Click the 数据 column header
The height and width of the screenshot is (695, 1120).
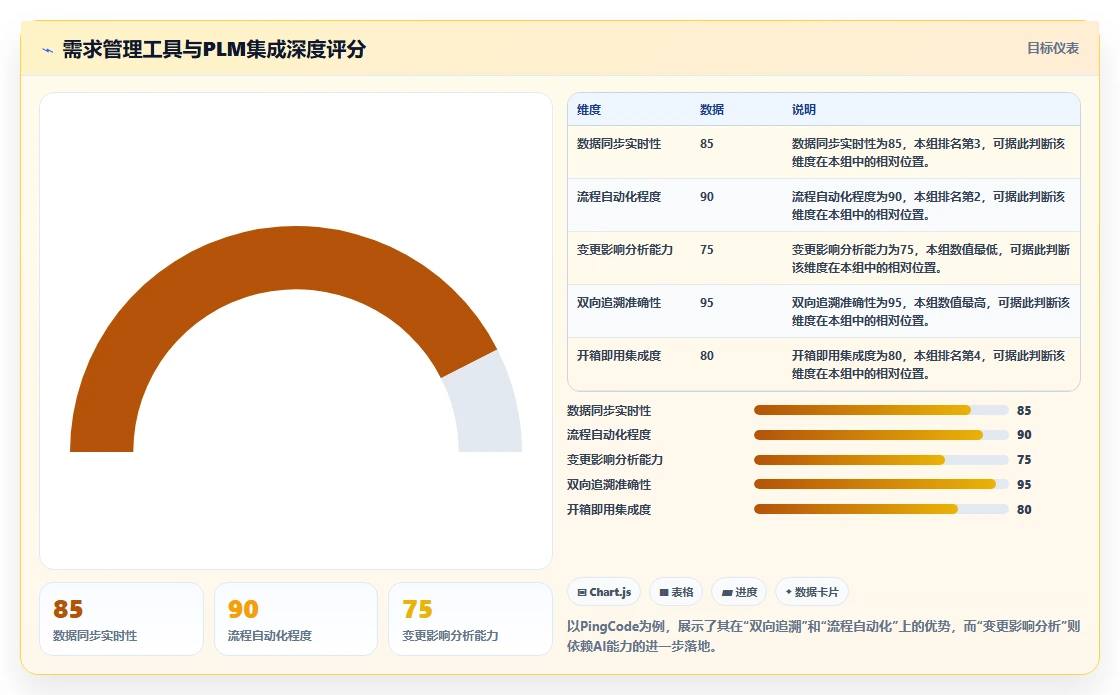point(711,110)
